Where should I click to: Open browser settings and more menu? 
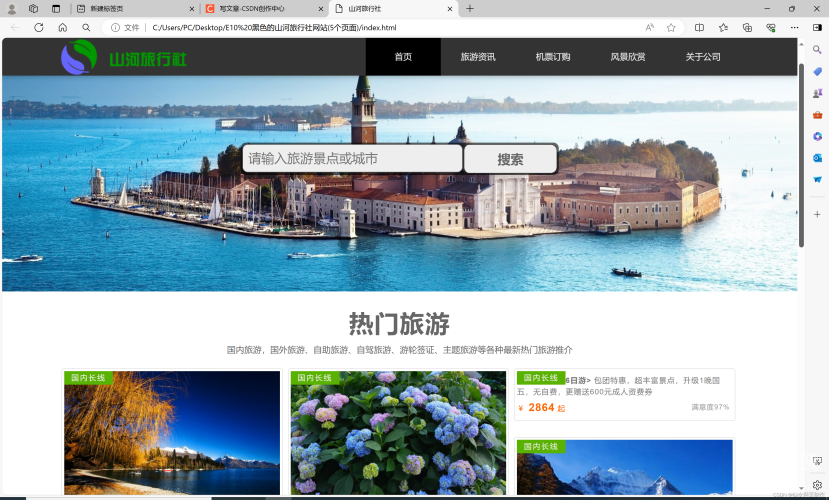794,27
